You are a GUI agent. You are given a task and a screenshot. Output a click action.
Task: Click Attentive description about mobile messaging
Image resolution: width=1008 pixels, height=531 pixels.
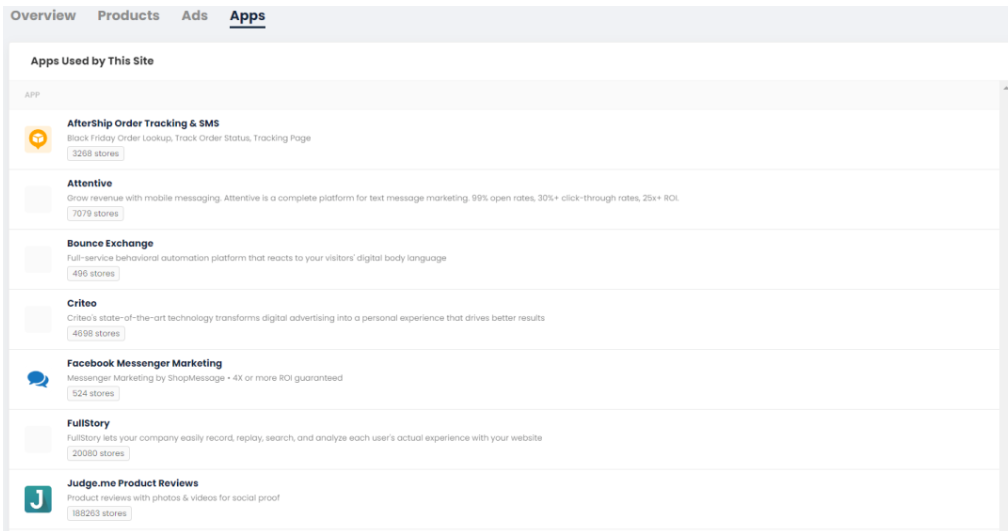point(373,198)
